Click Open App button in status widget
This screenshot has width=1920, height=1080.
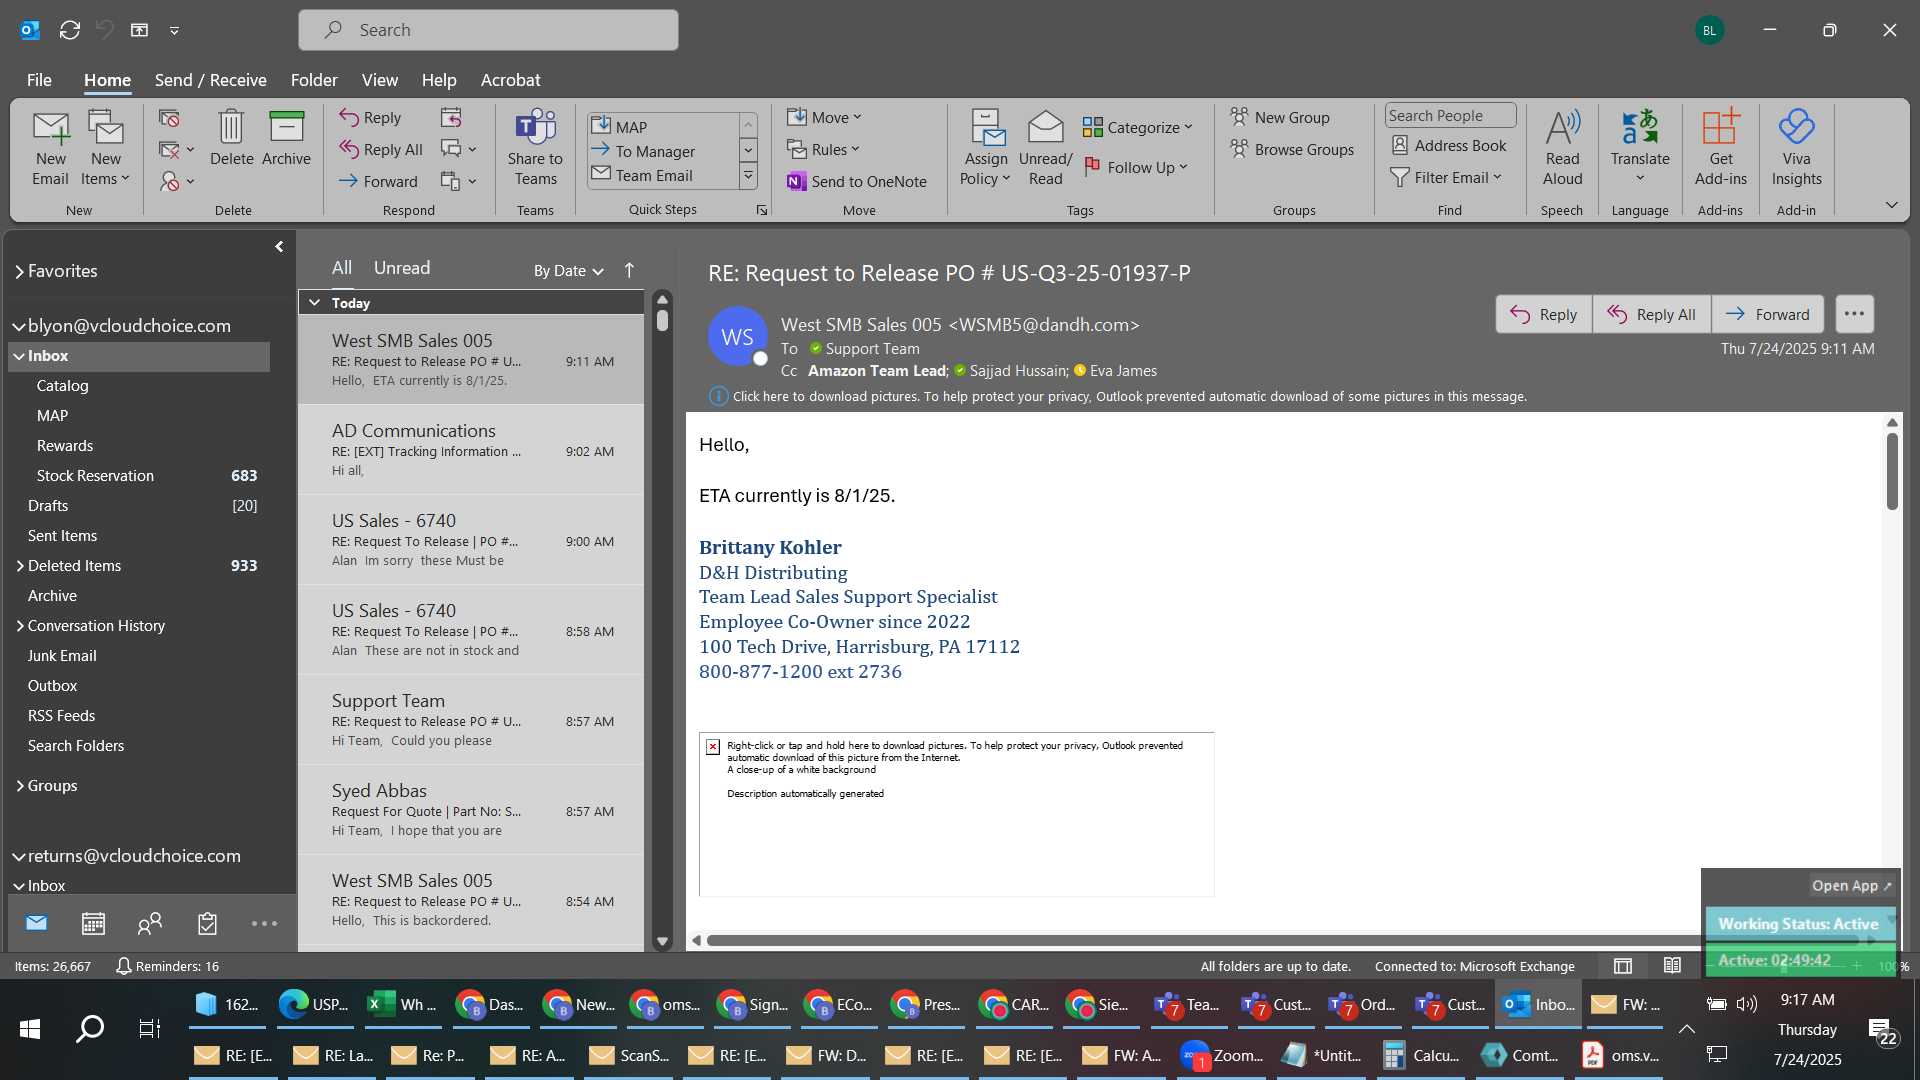[1851, 886]
